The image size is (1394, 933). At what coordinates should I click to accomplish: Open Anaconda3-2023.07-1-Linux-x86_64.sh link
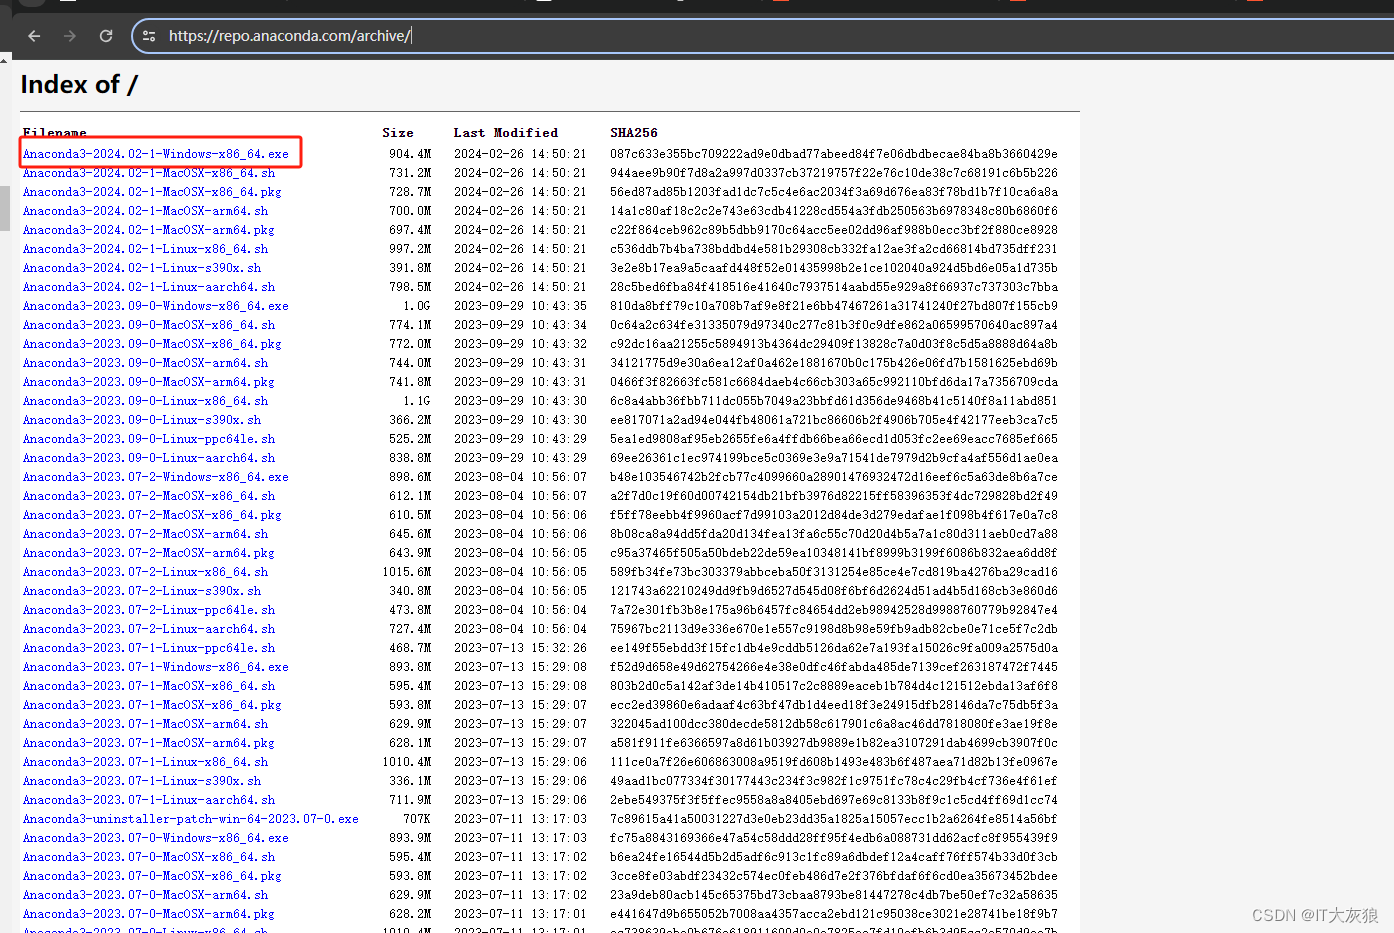click(x=146, y=762)
